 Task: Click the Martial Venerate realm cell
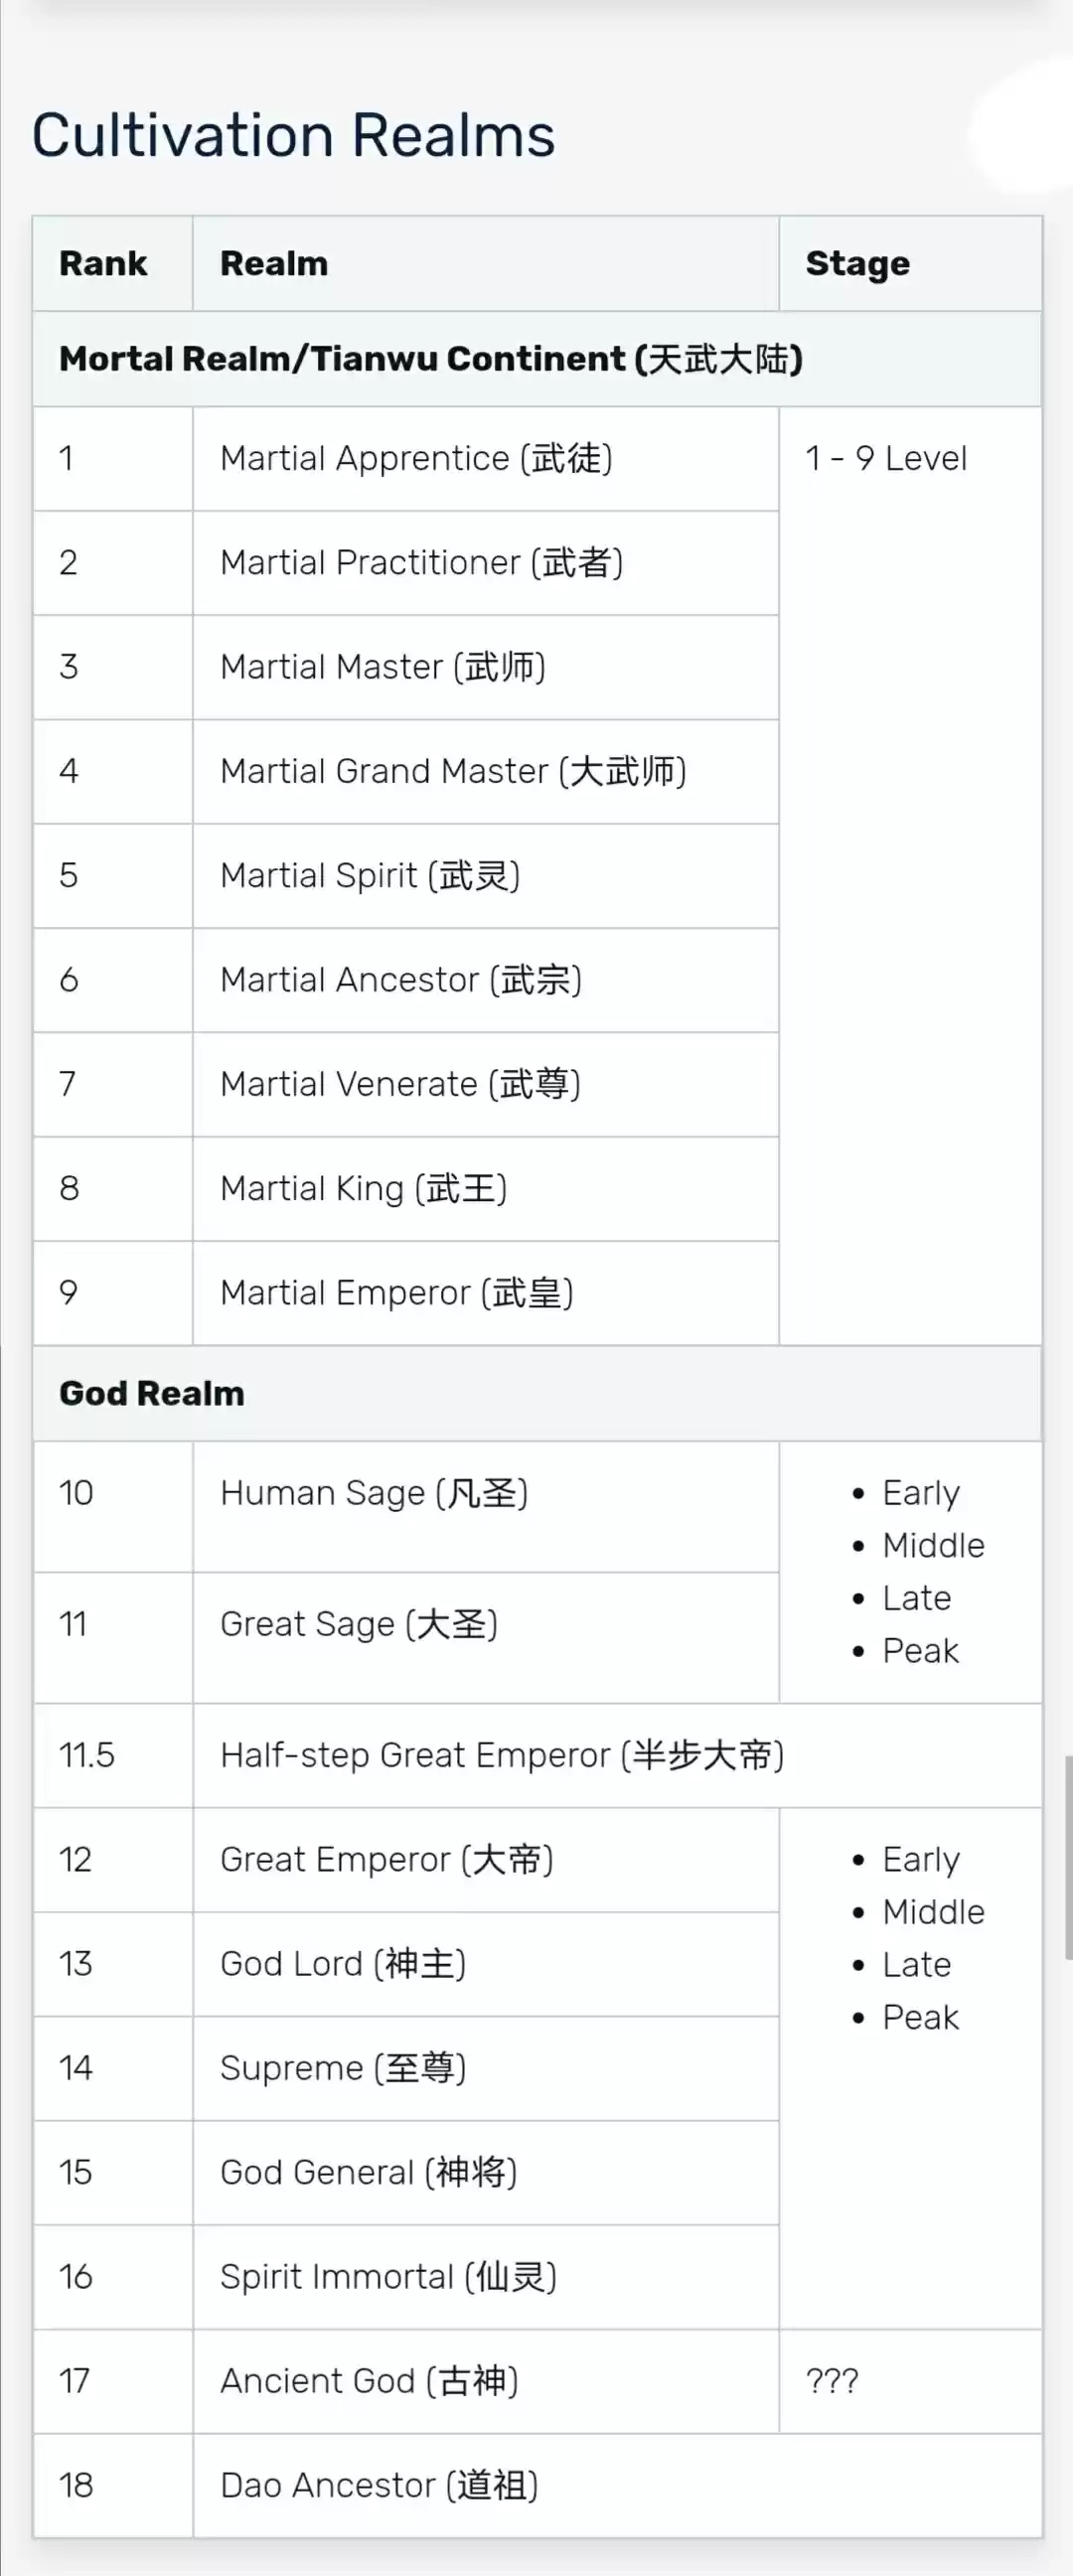click(400, 1084)
